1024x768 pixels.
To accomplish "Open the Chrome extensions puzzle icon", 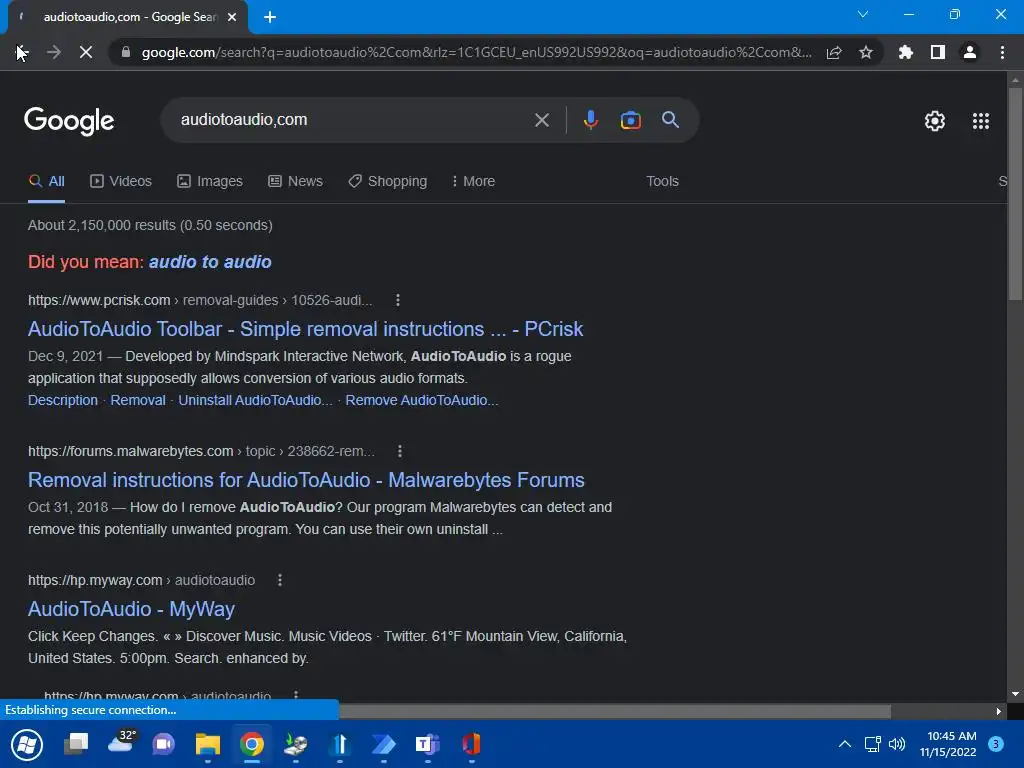I will tap(906, 52).
